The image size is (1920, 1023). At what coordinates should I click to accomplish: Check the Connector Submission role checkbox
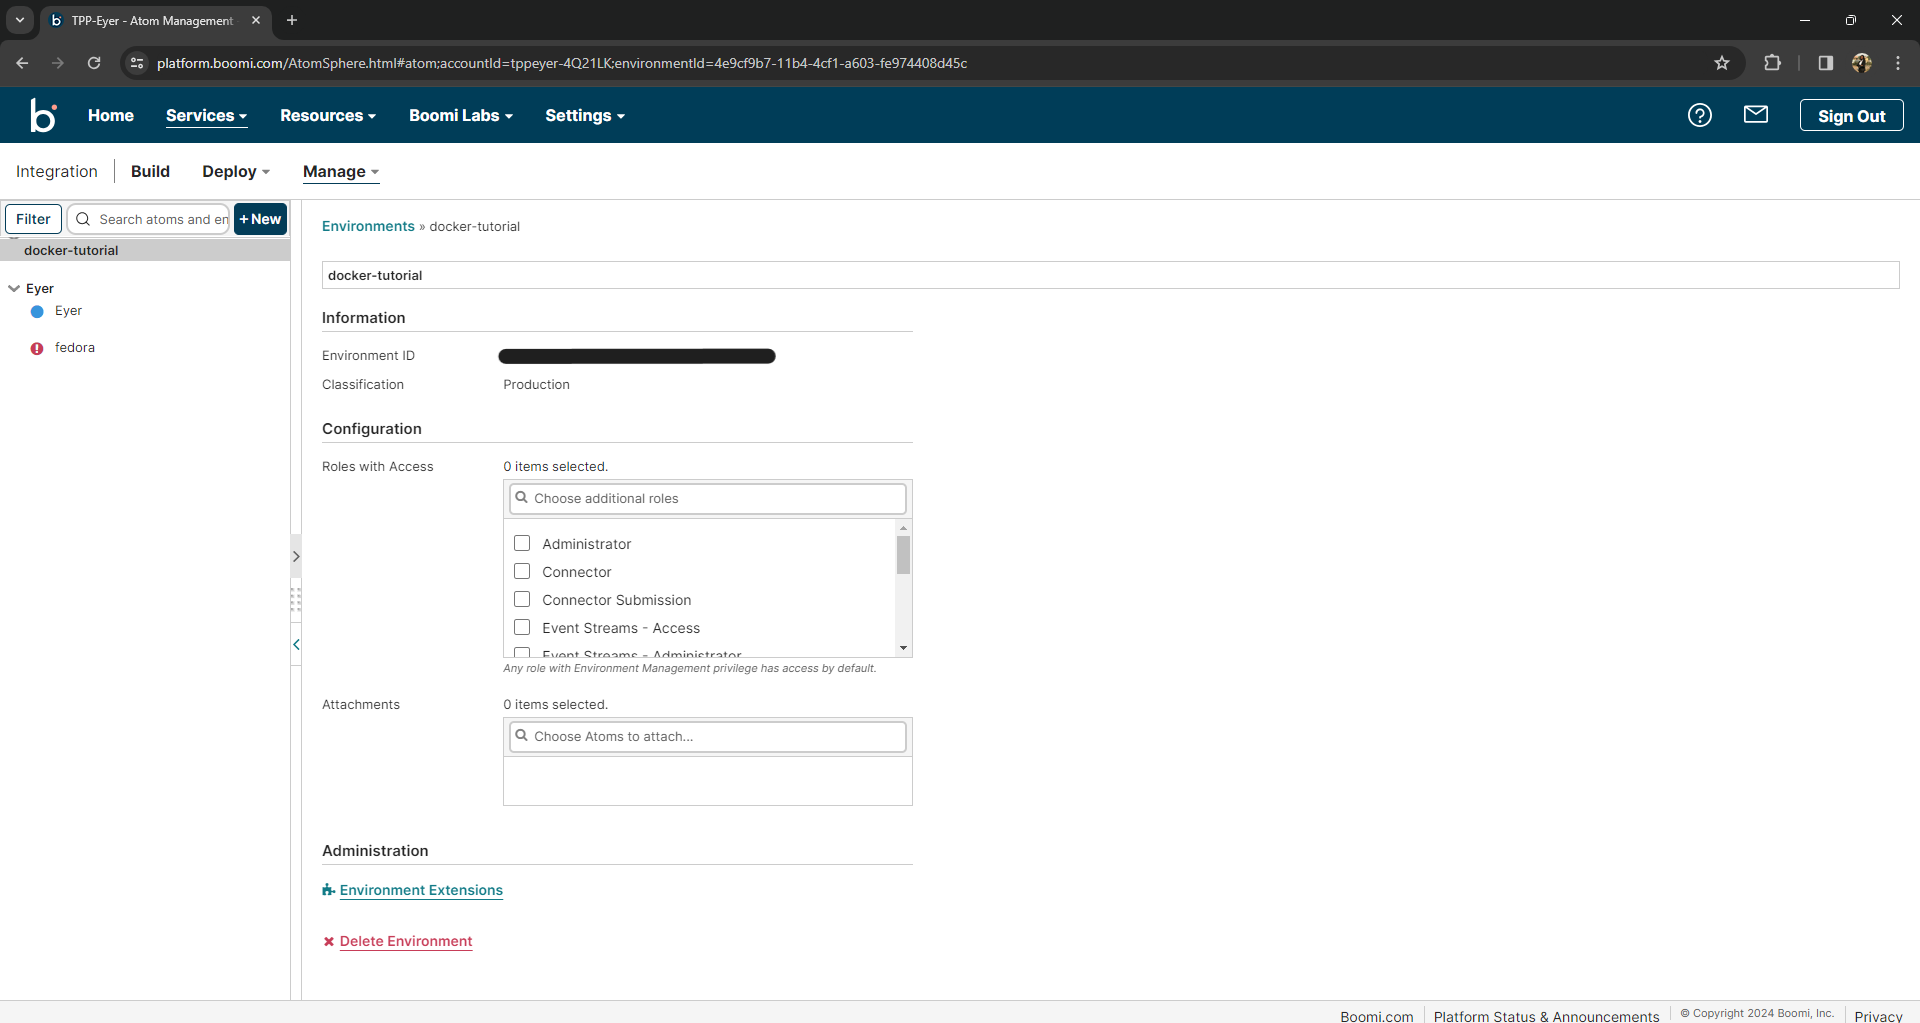(522, 599)
